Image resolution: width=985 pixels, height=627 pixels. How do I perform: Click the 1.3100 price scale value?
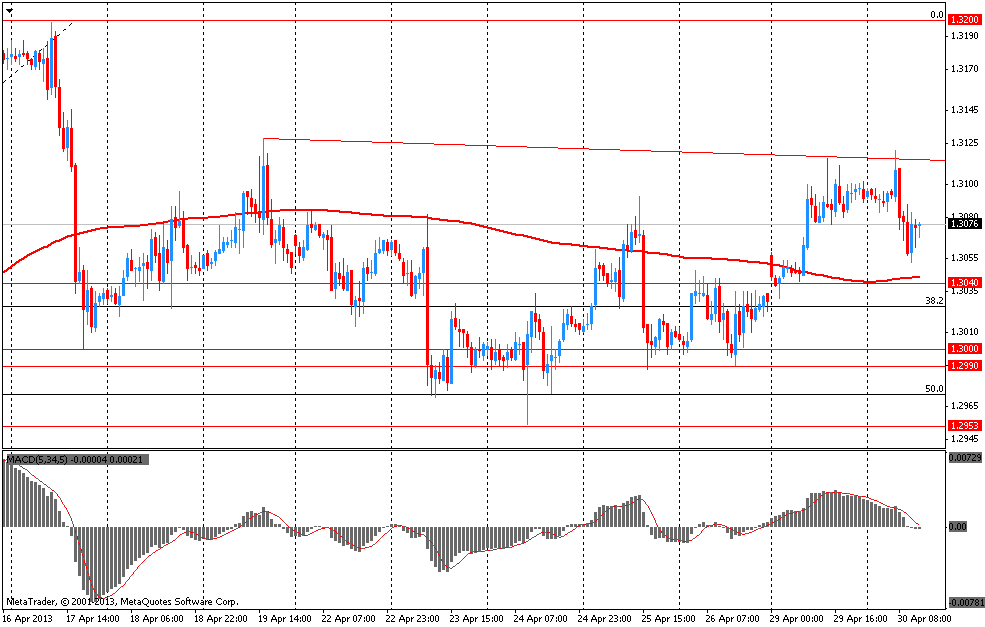(x=965, y=184)
